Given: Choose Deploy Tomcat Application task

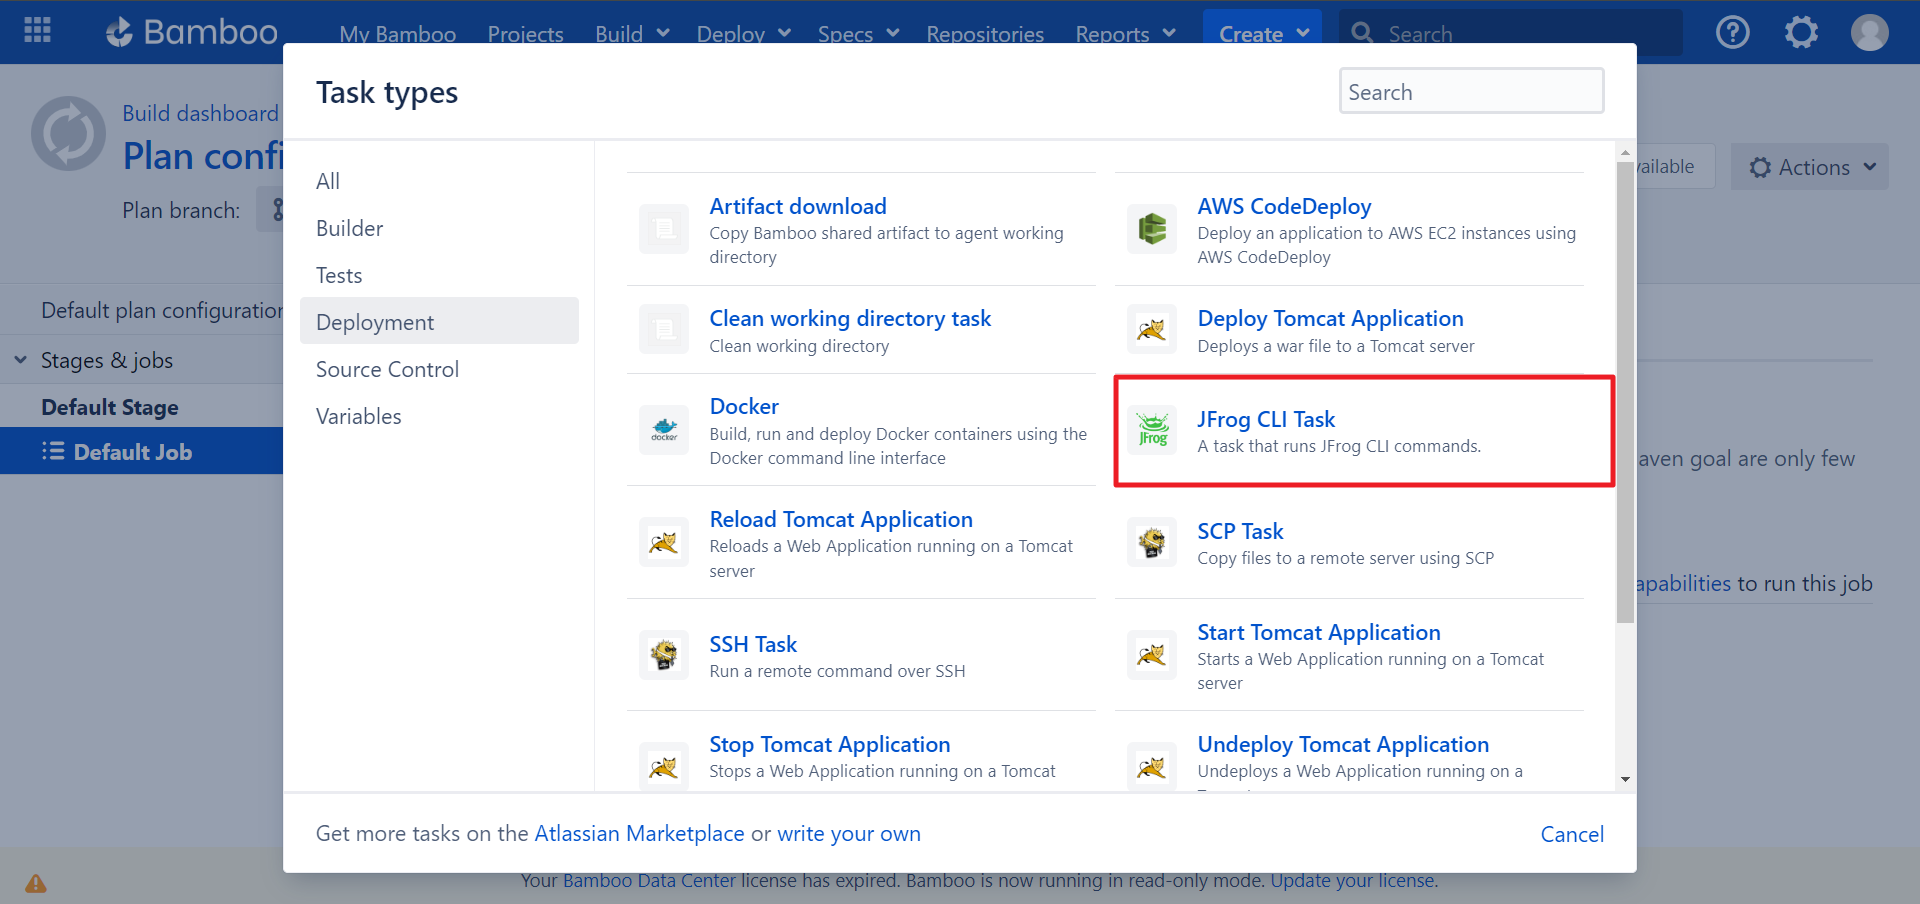Looking at the screenshot, I should click(x=1330, y=318).
